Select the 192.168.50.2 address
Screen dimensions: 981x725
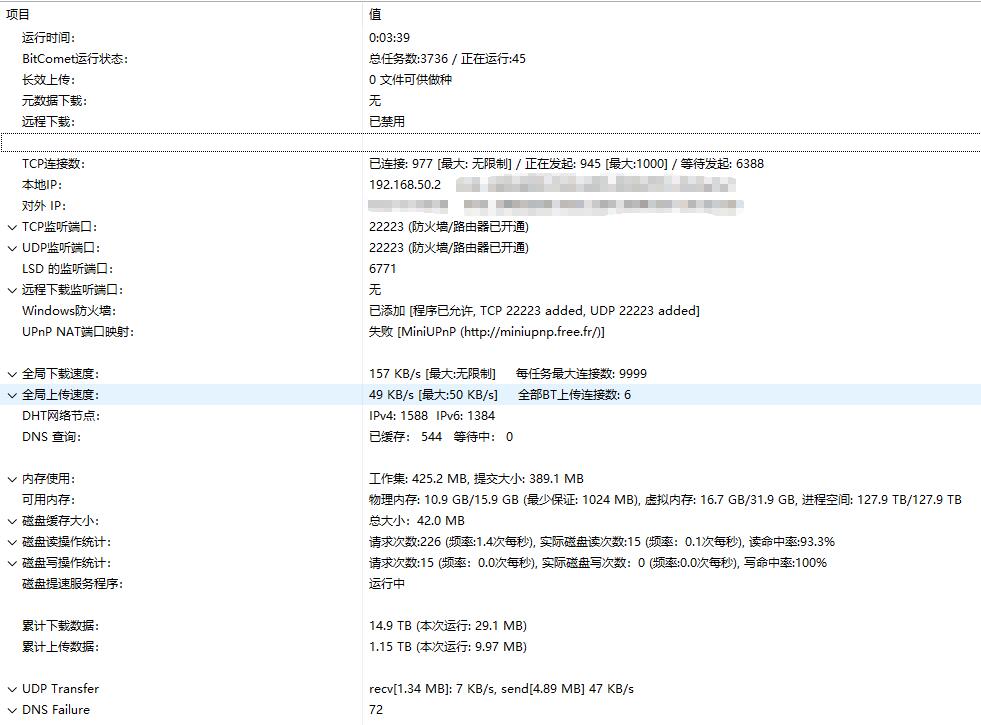point(405,185)
